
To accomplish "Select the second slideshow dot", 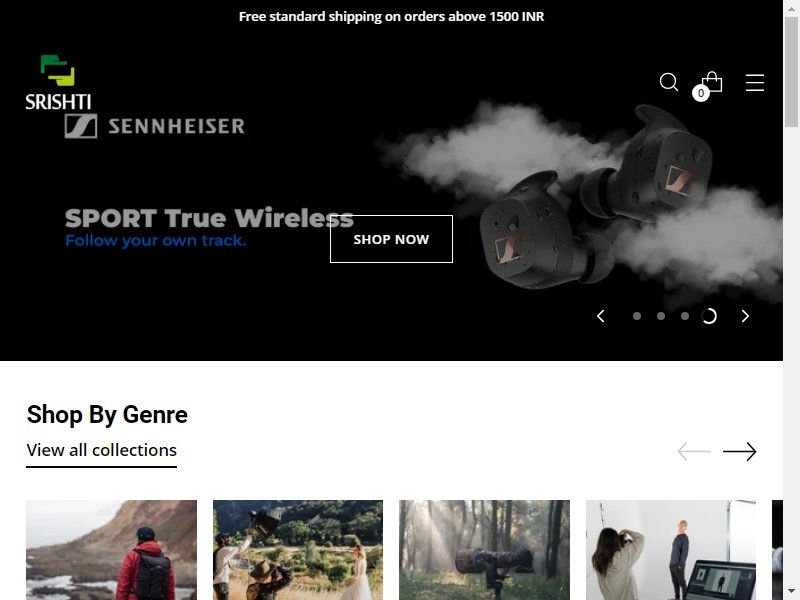I will point(661,316).
